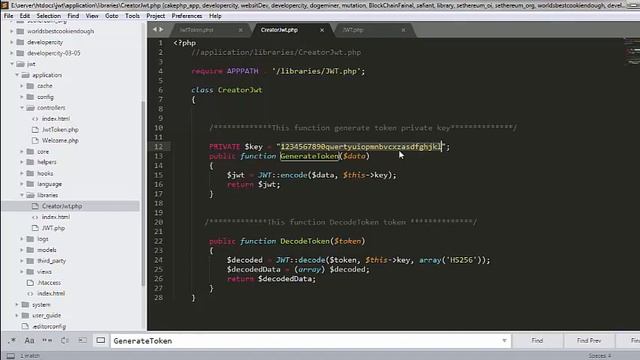Expand the worldsbestcookiendough folder

(11, 31)
